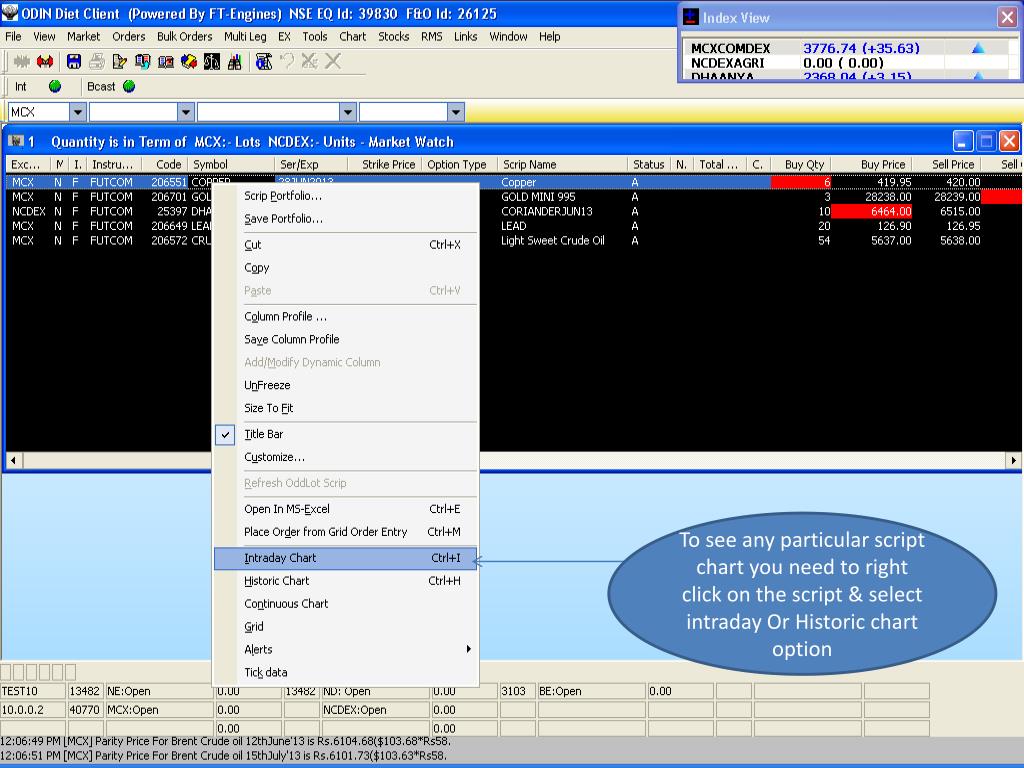Select Size To Fit option
This screenshot has height=768, width=1024.
[346, 408]
